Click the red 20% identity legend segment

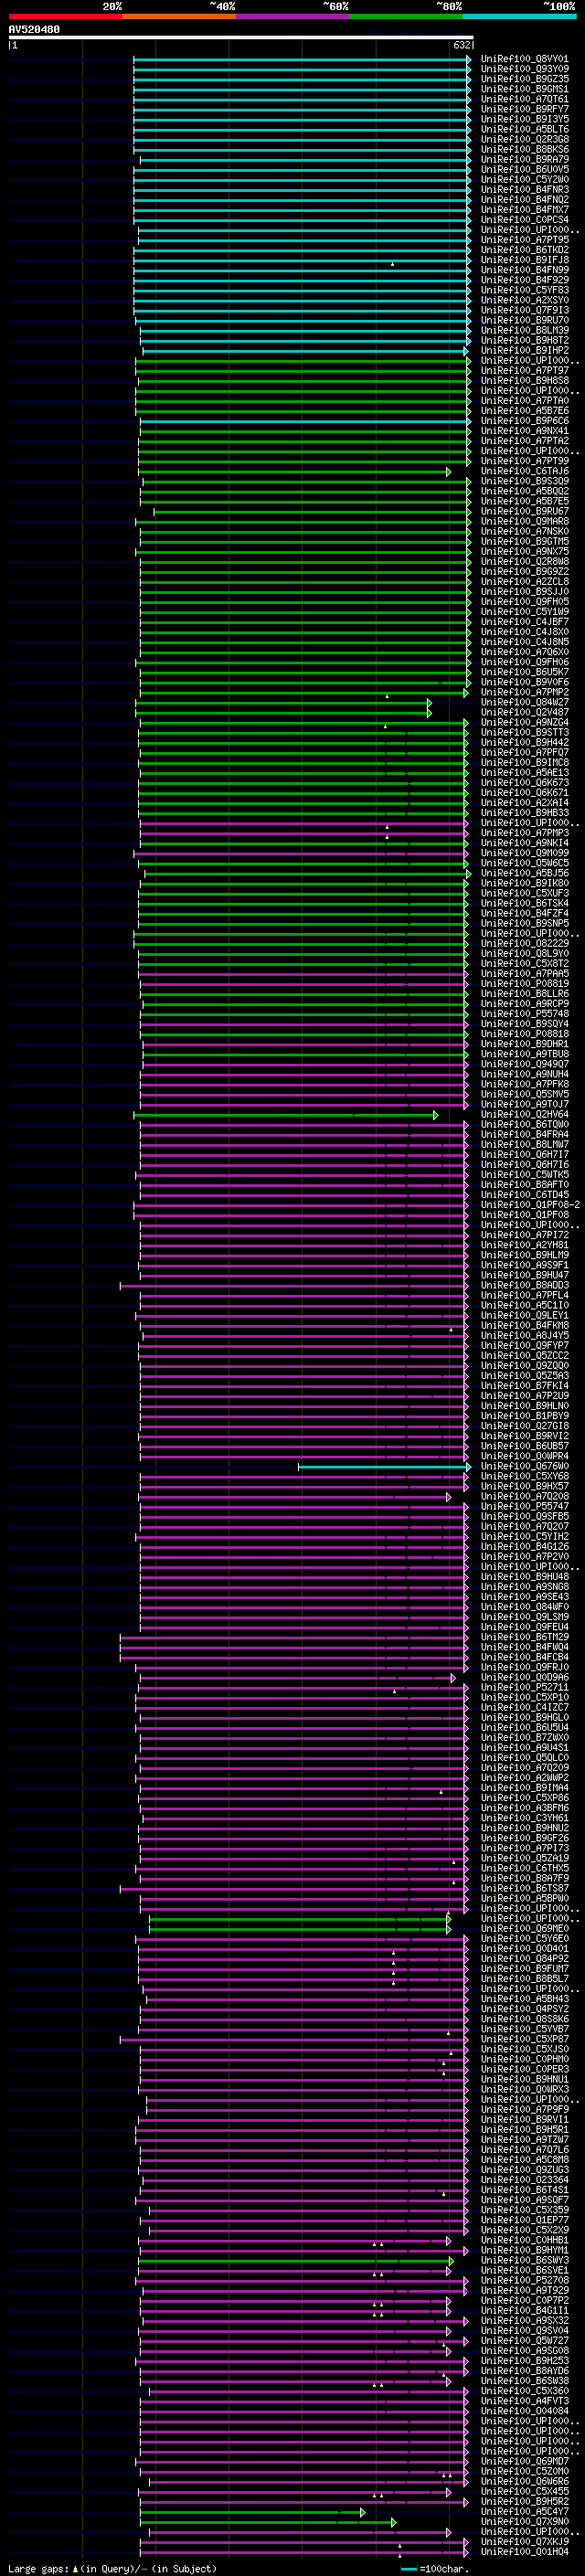pyautogui.click(x=65, y=16)
